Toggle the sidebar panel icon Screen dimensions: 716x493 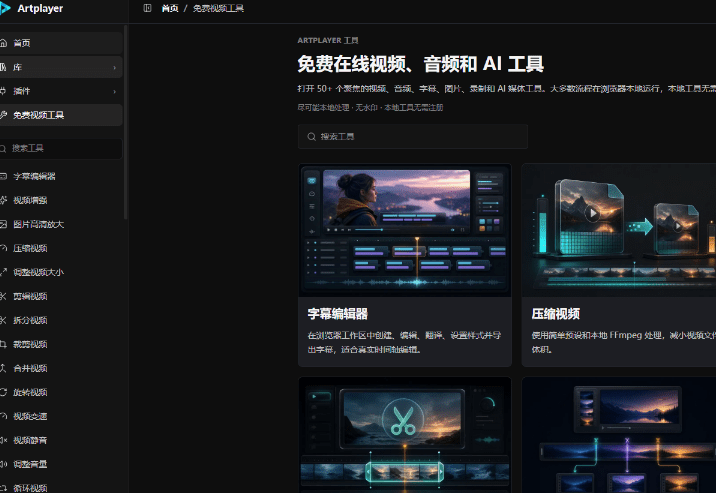(147, 8)
